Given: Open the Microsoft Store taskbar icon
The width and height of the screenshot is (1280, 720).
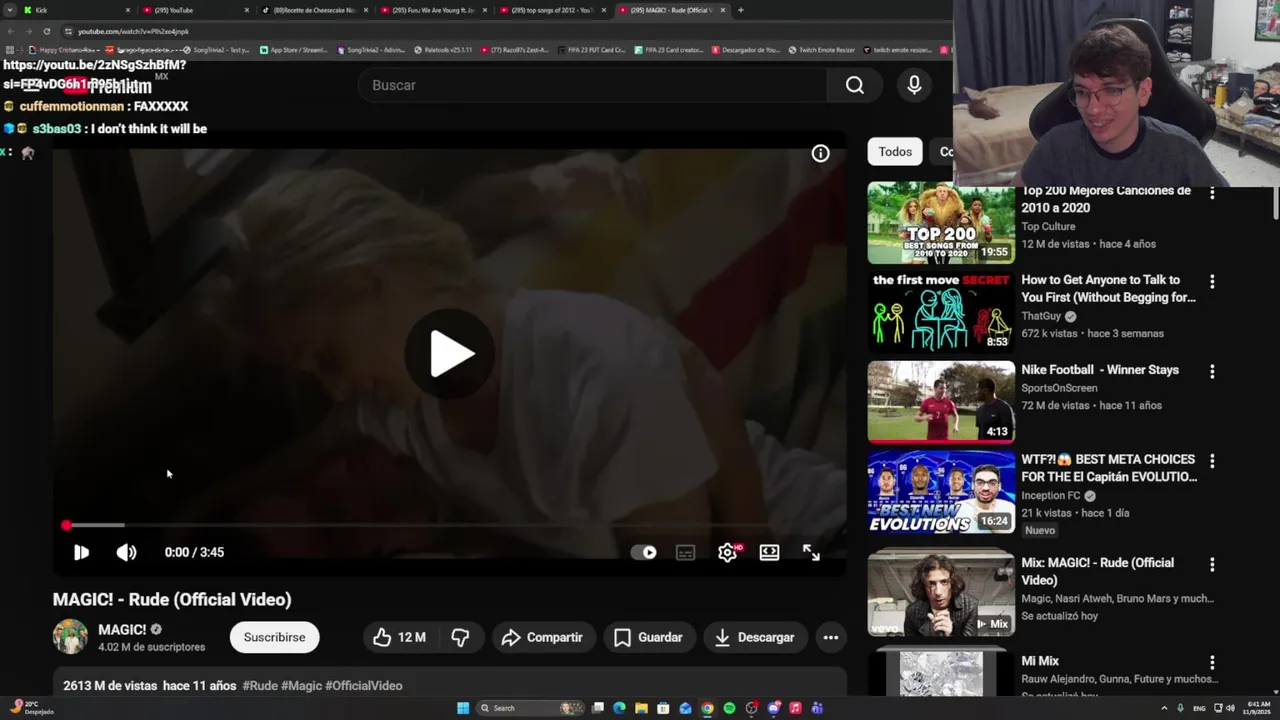Looking at the screenshot, I should (663, 708).
